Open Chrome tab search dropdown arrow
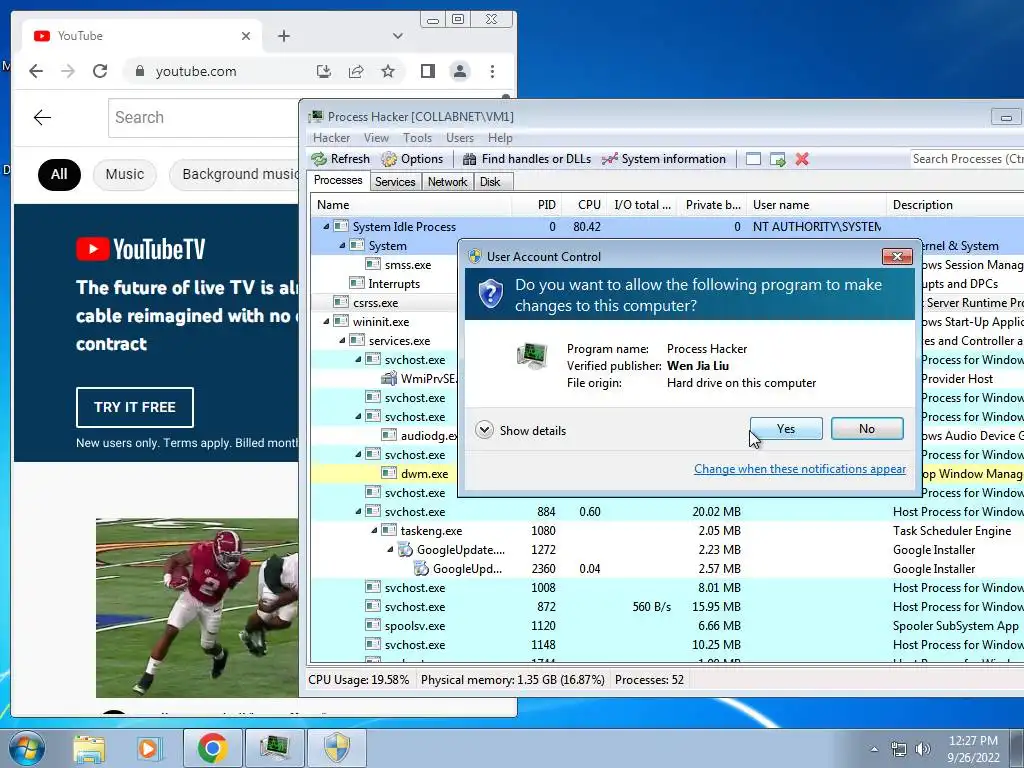 pyautogui.click(x=398, y=36)
